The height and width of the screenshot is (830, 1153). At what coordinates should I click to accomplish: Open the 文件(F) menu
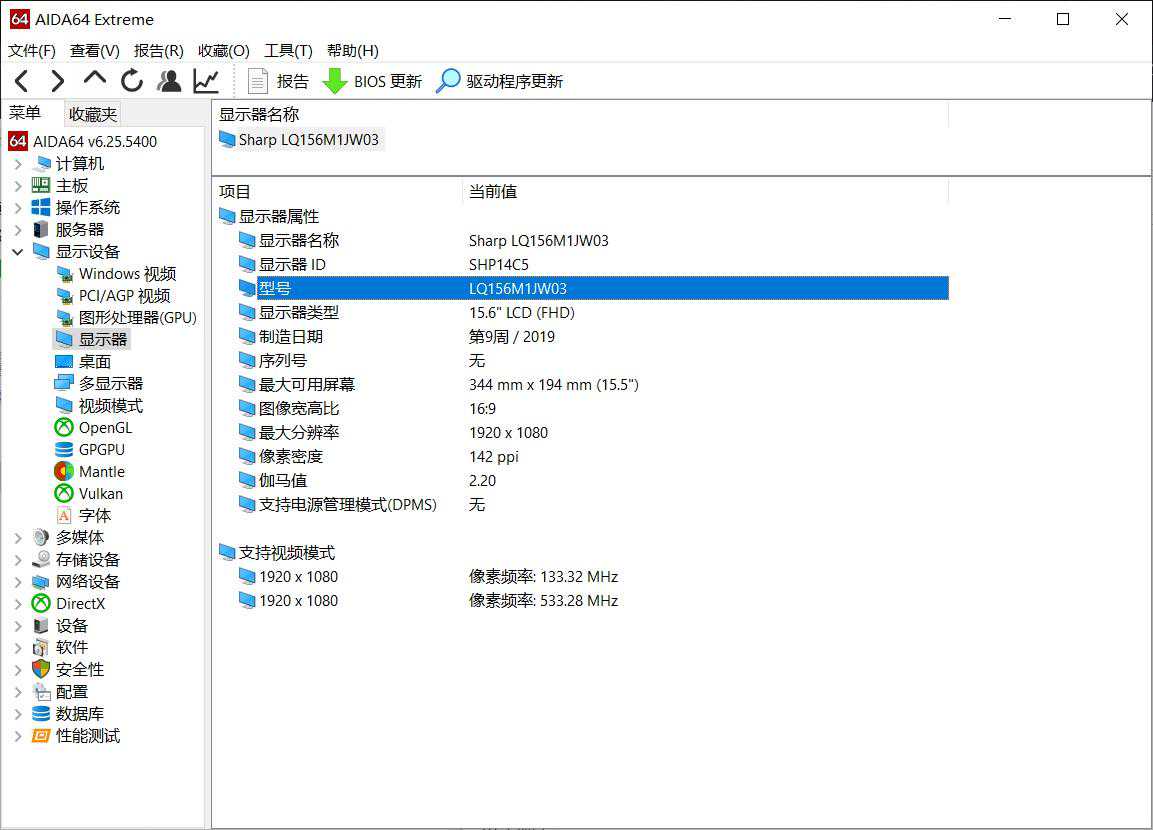coord(32,51)
